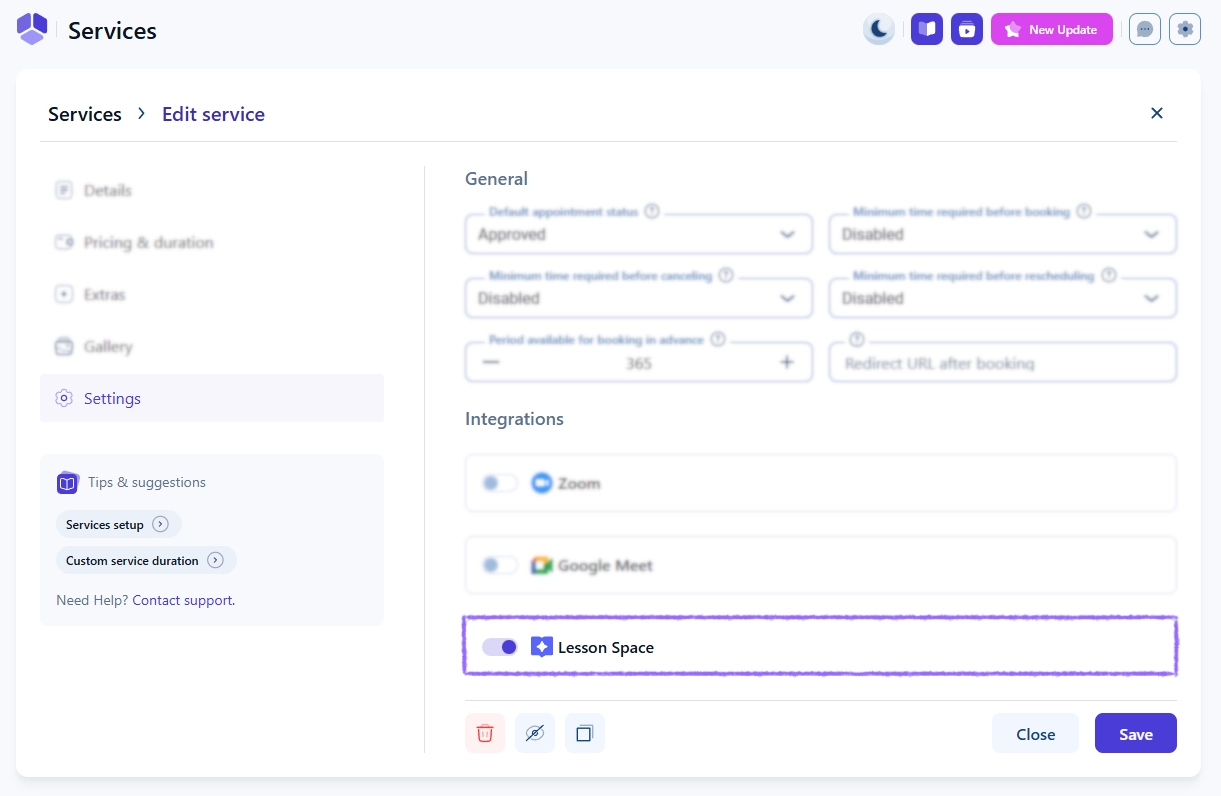Open the chat support icon
This screenshot has height=796, width=1221.
pos(1145,29)
